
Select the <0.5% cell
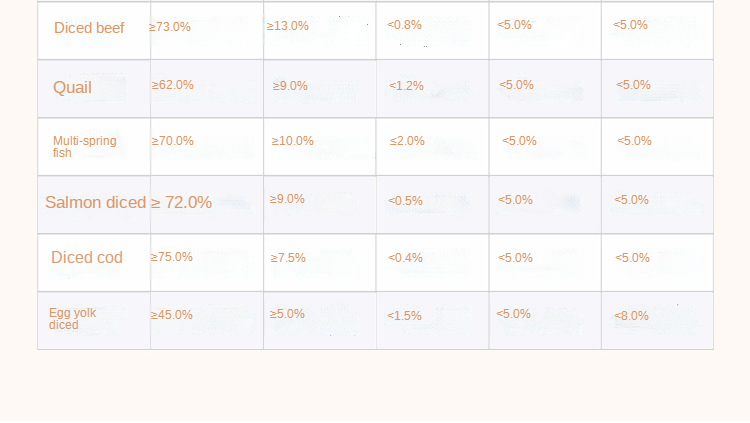pyautogui.click(x=406, y=200)
